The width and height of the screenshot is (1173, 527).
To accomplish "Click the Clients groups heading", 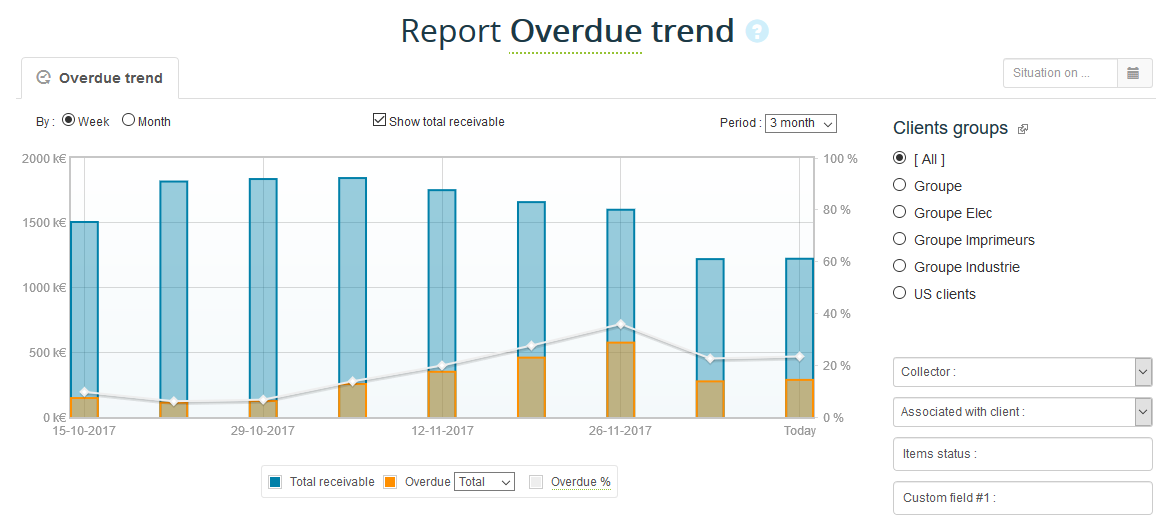I will [x=950, y=128].
